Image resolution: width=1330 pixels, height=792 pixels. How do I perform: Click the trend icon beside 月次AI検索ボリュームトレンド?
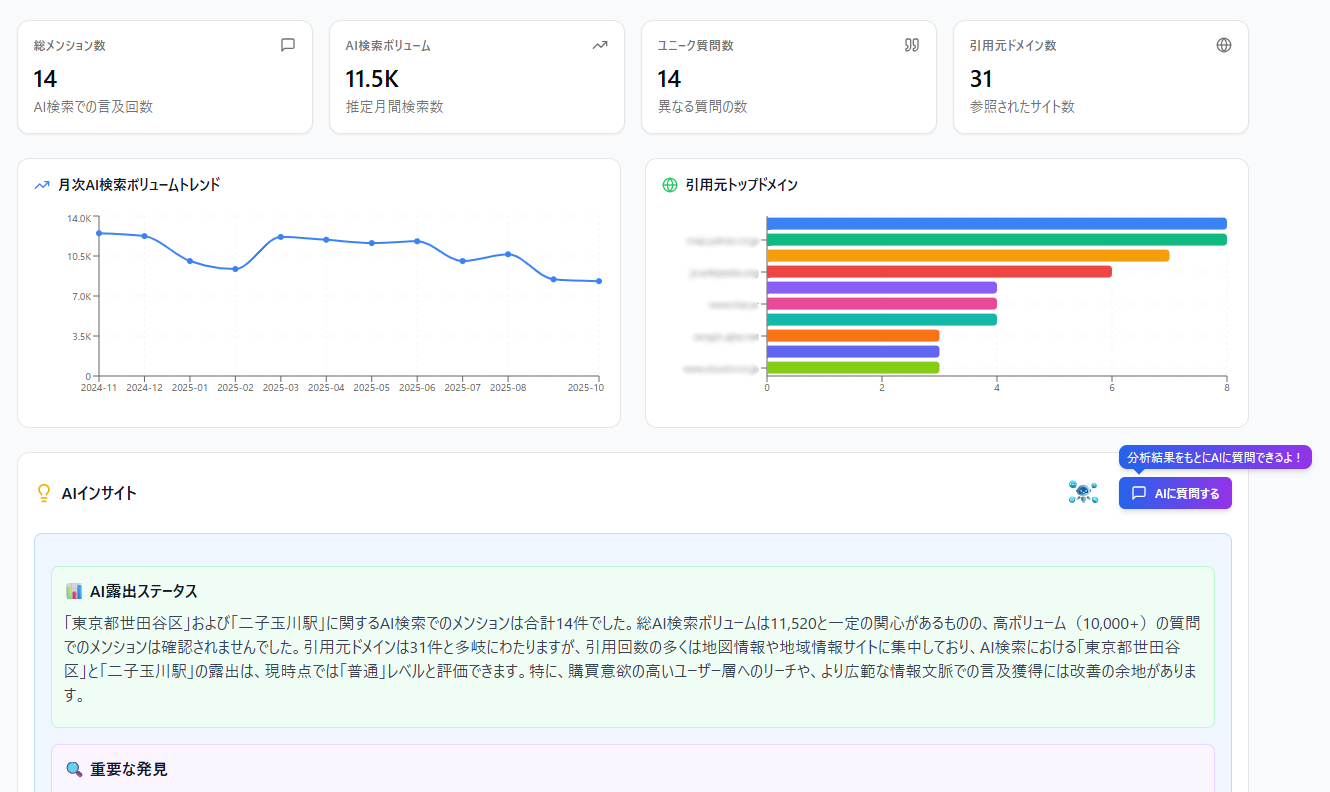(x=42, y=185)
